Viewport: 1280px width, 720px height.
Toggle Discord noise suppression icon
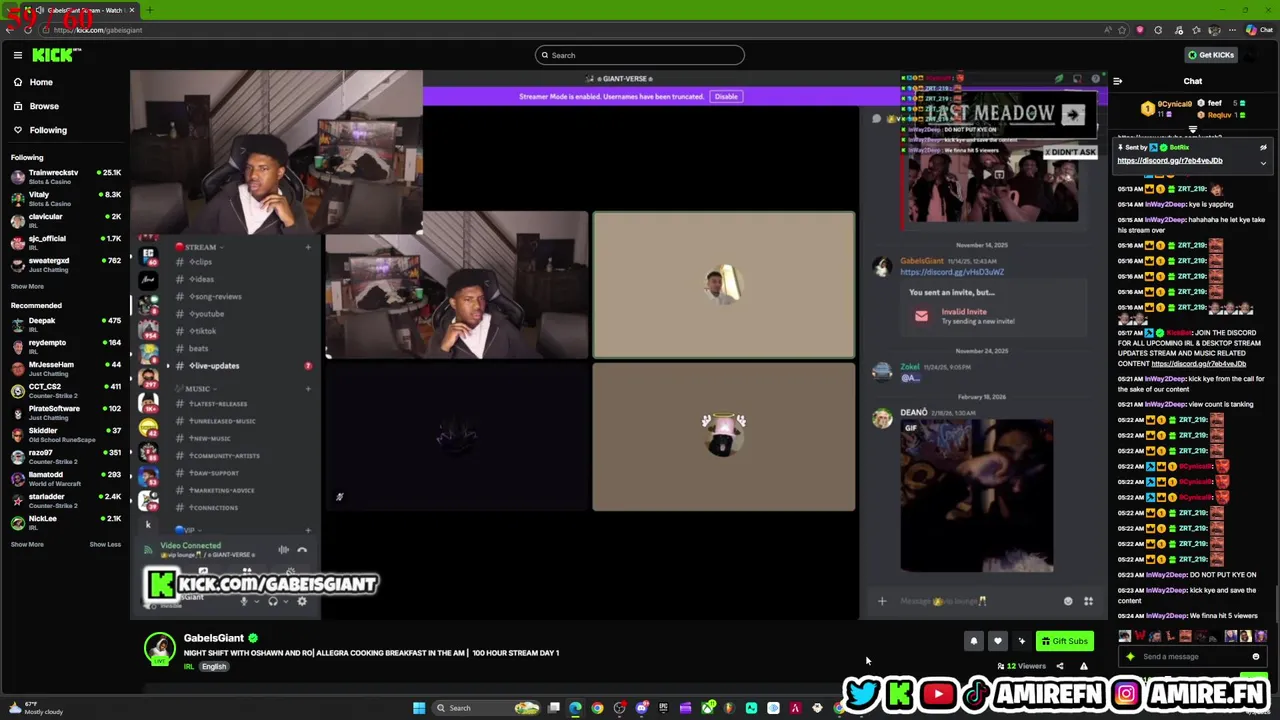tap(283, 550)
